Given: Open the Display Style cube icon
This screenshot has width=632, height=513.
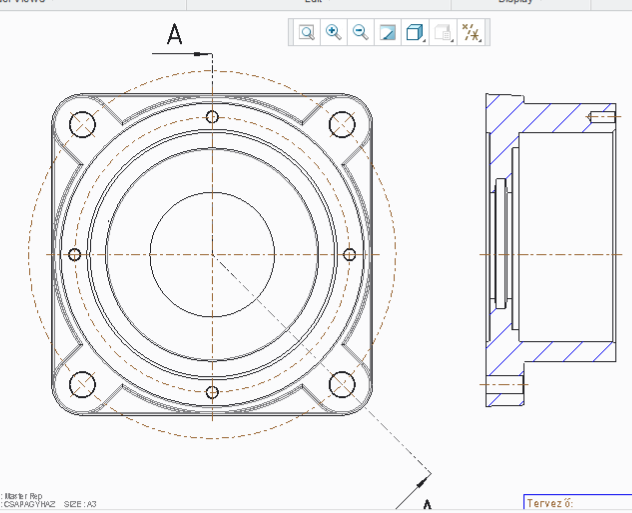Looking at the screenshot, I should pyautogui.click(x=415, y=32).
